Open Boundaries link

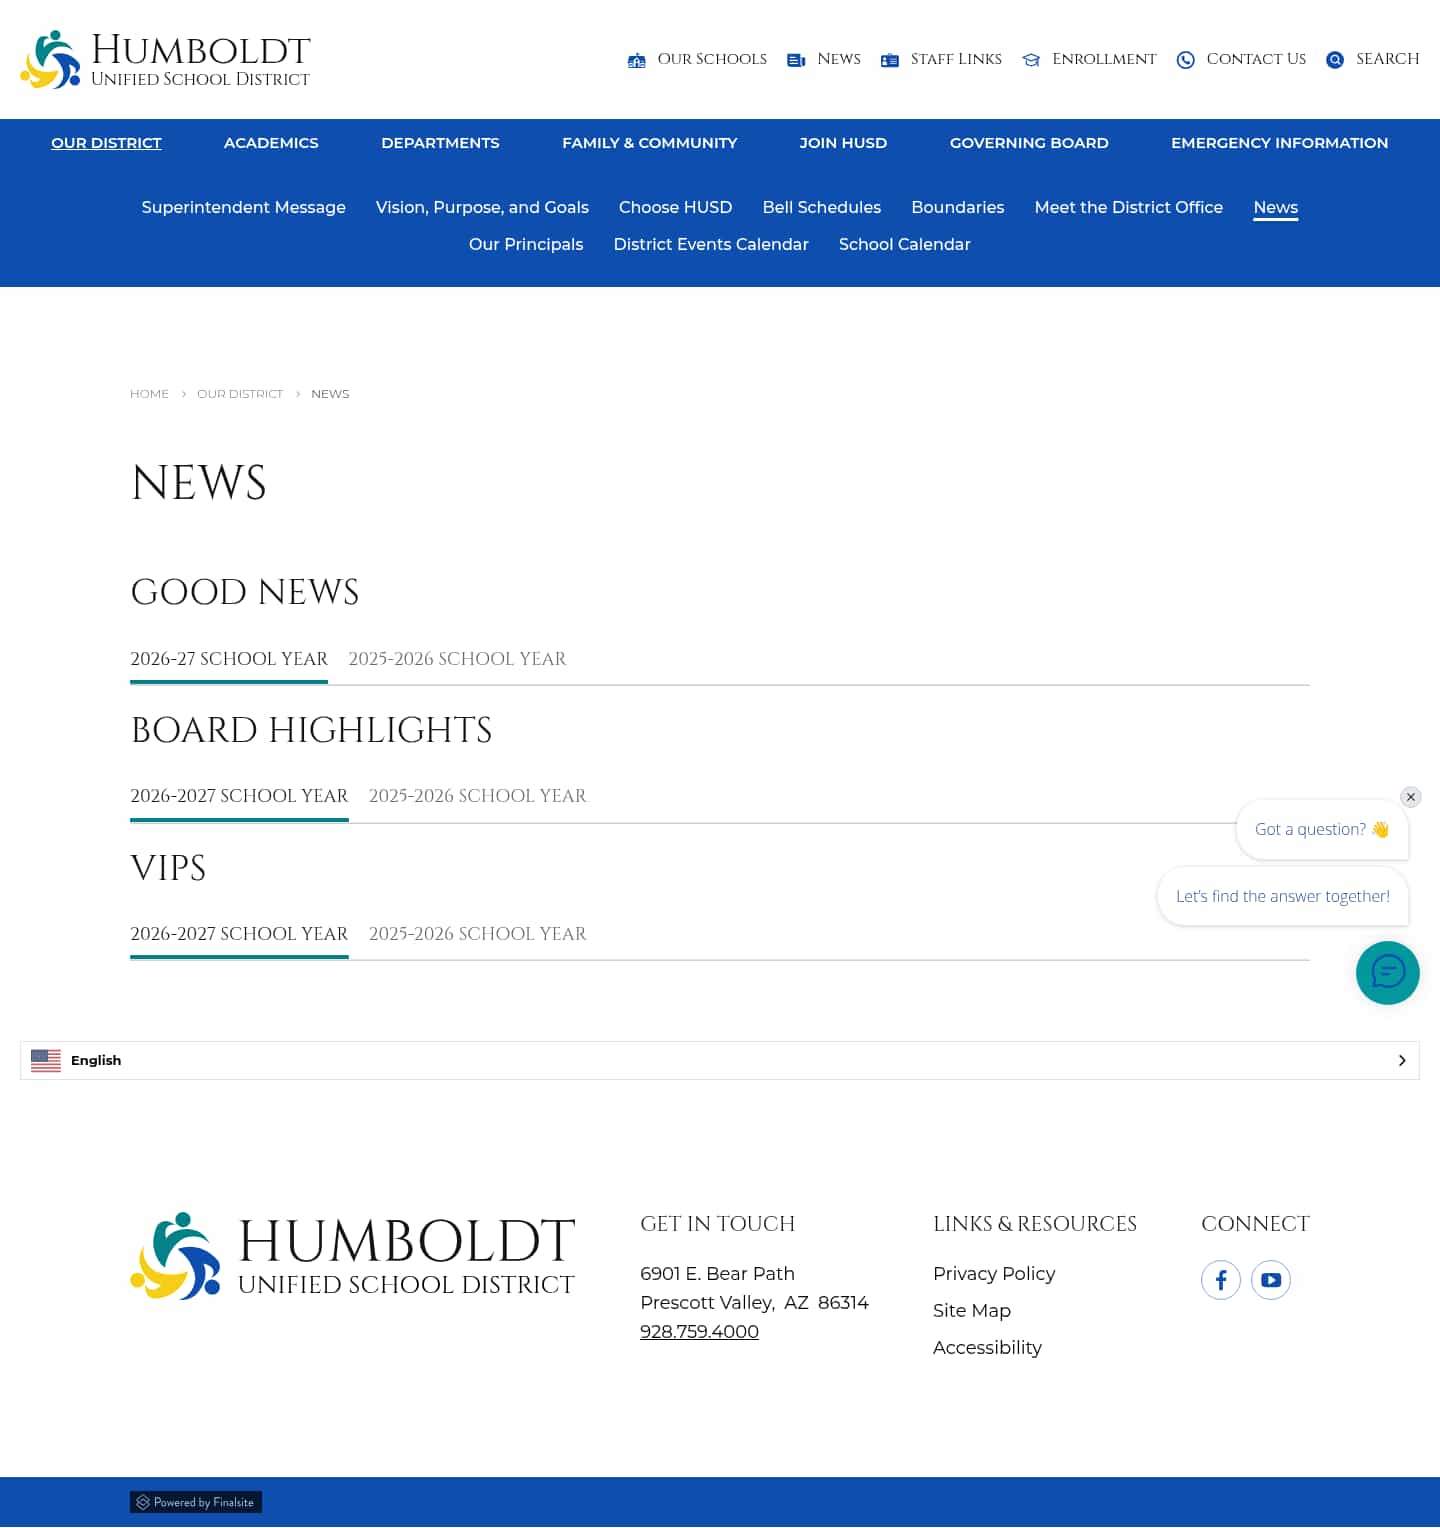tap(958, 207)
